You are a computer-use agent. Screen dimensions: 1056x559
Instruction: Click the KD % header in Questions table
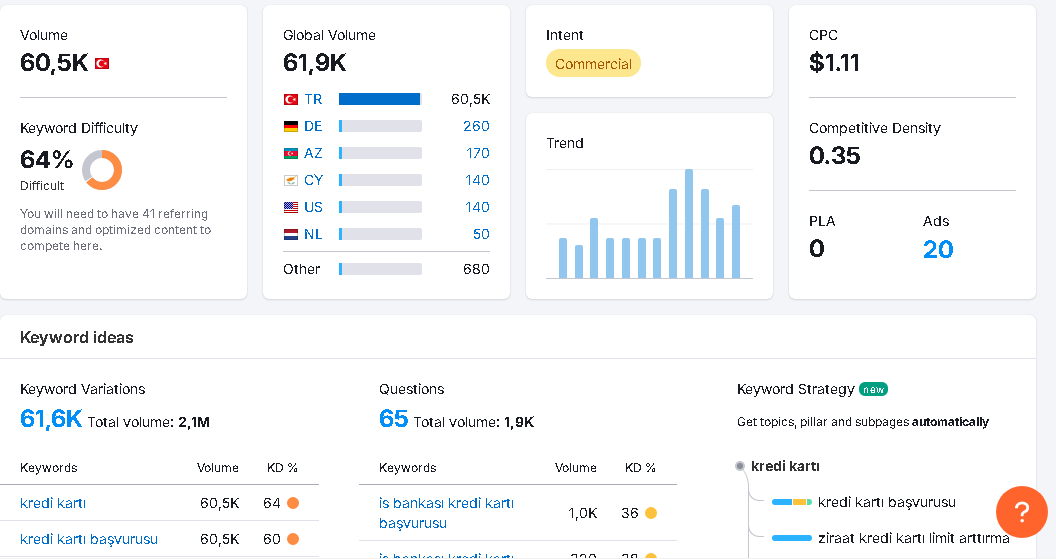point(640,467)
